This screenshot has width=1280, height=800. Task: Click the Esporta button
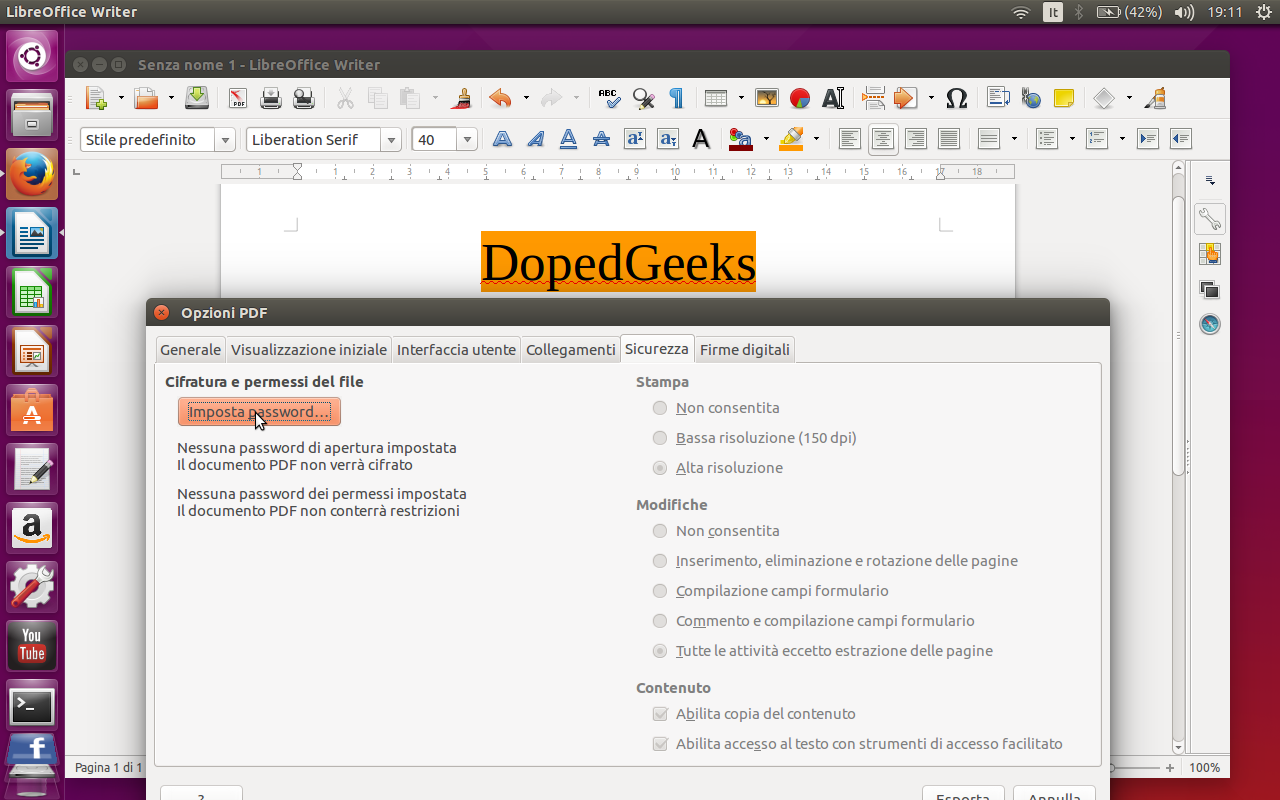tap(963, 792)
